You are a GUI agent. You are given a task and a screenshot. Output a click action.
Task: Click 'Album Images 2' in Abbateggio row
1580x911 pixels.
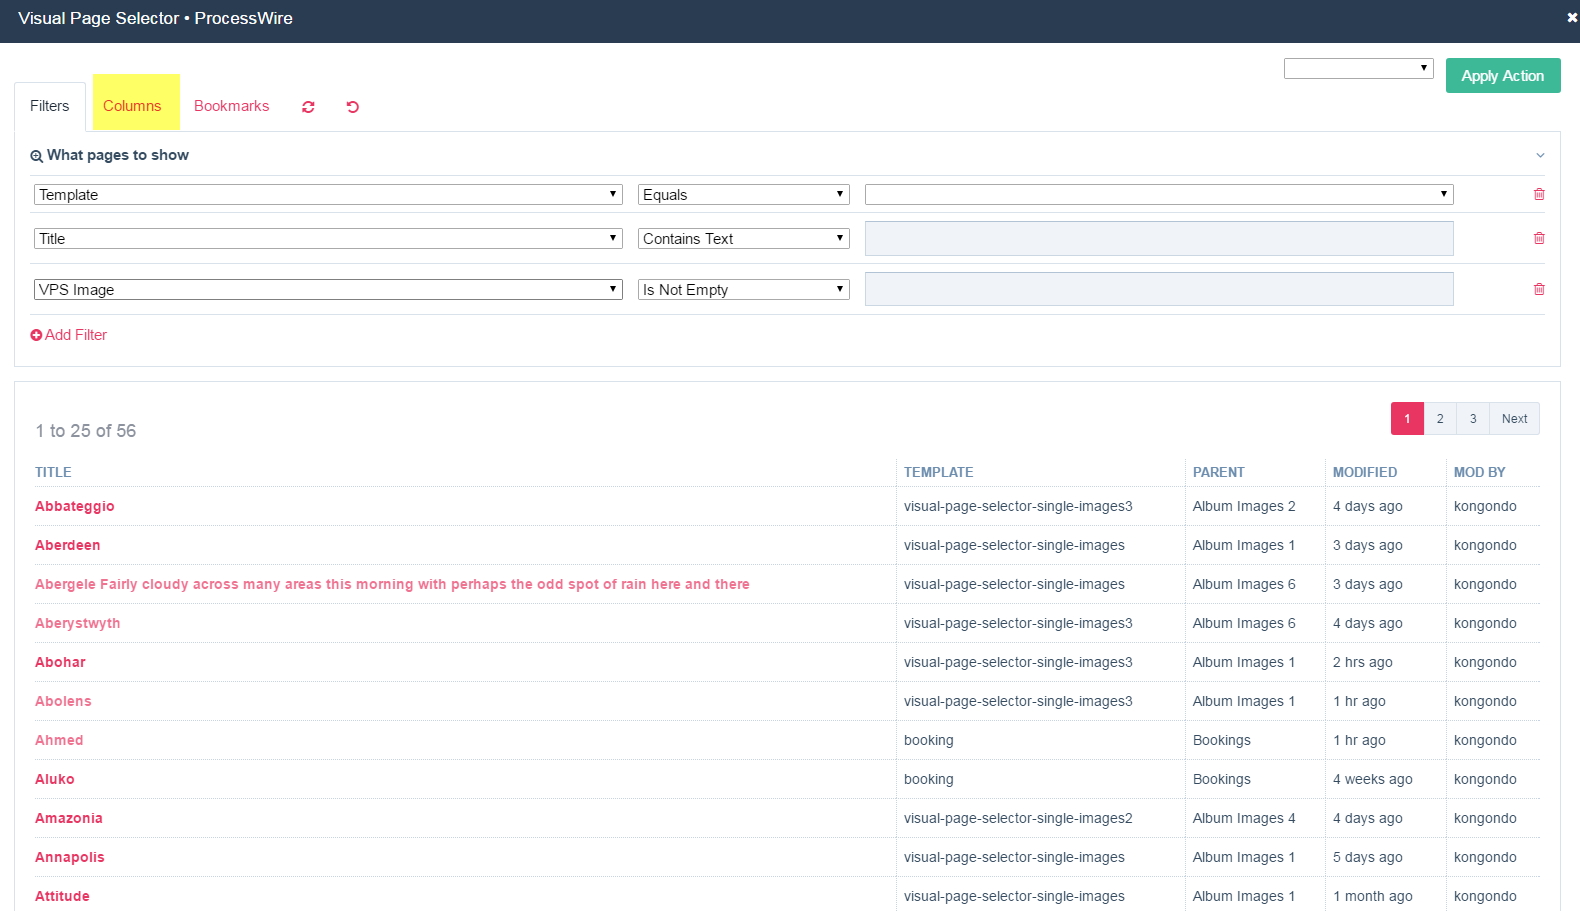1244,506
